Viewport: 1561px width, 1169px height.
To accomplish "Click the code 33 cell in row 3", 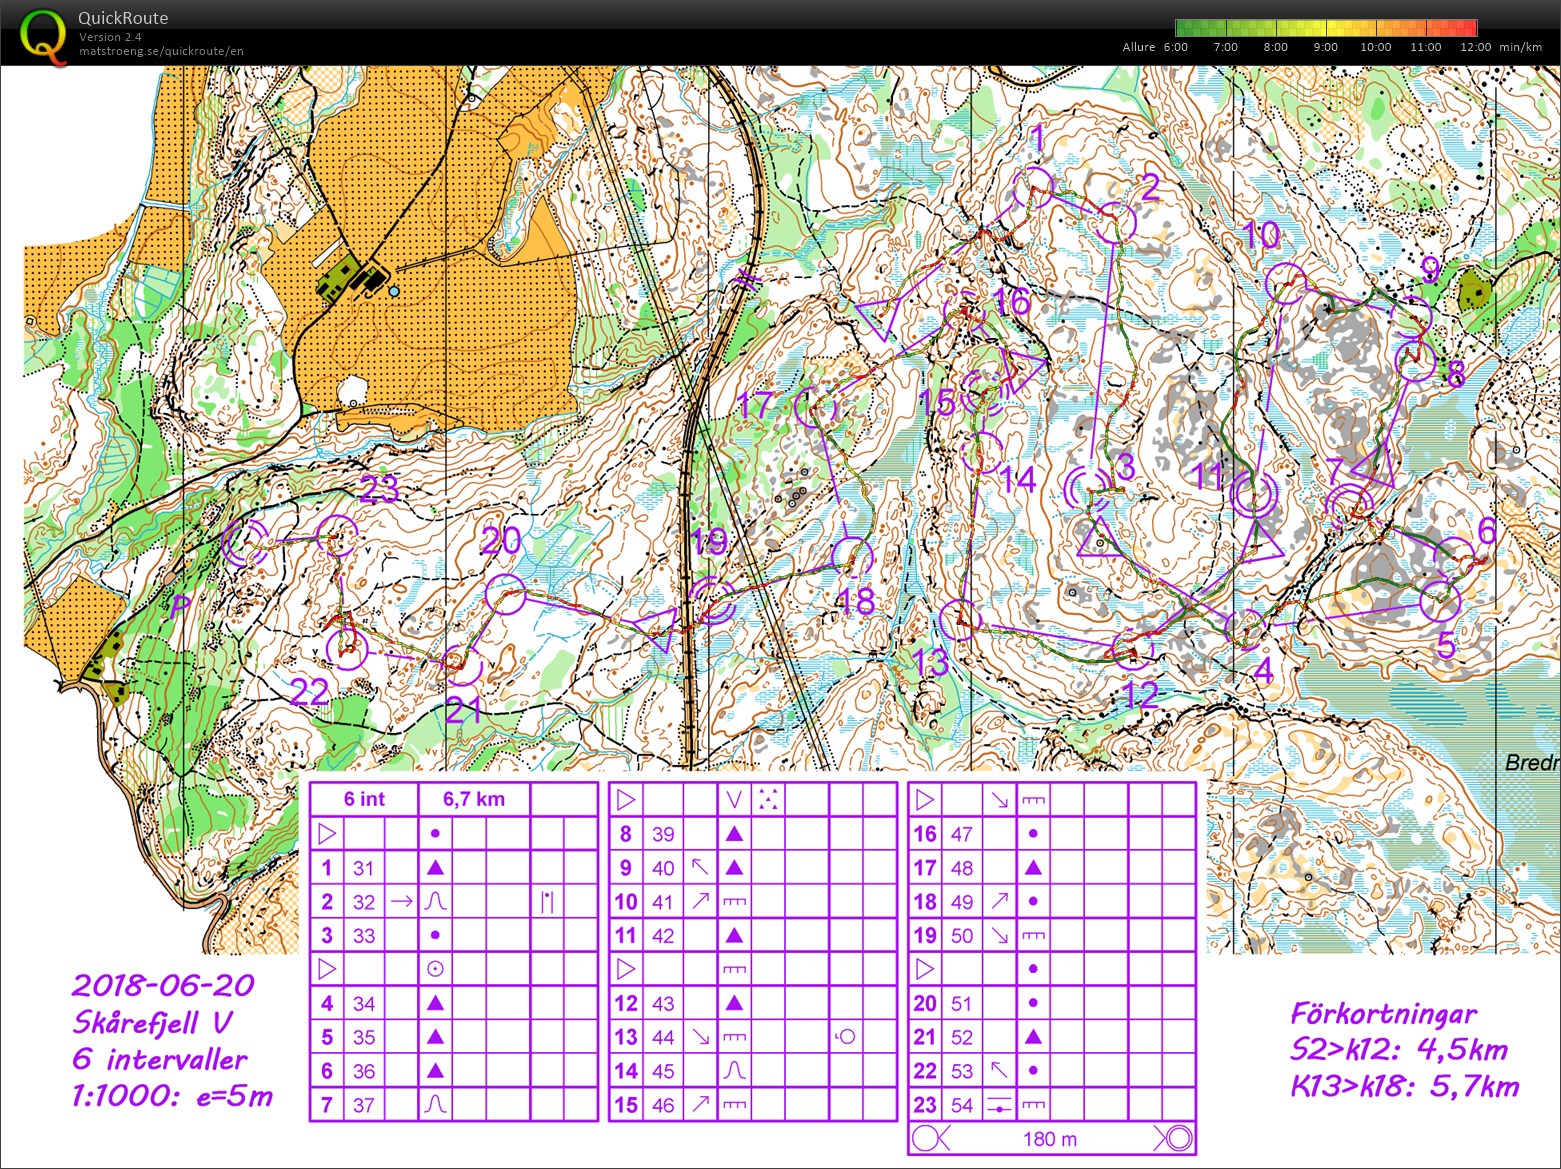I will tap(364, 936).
